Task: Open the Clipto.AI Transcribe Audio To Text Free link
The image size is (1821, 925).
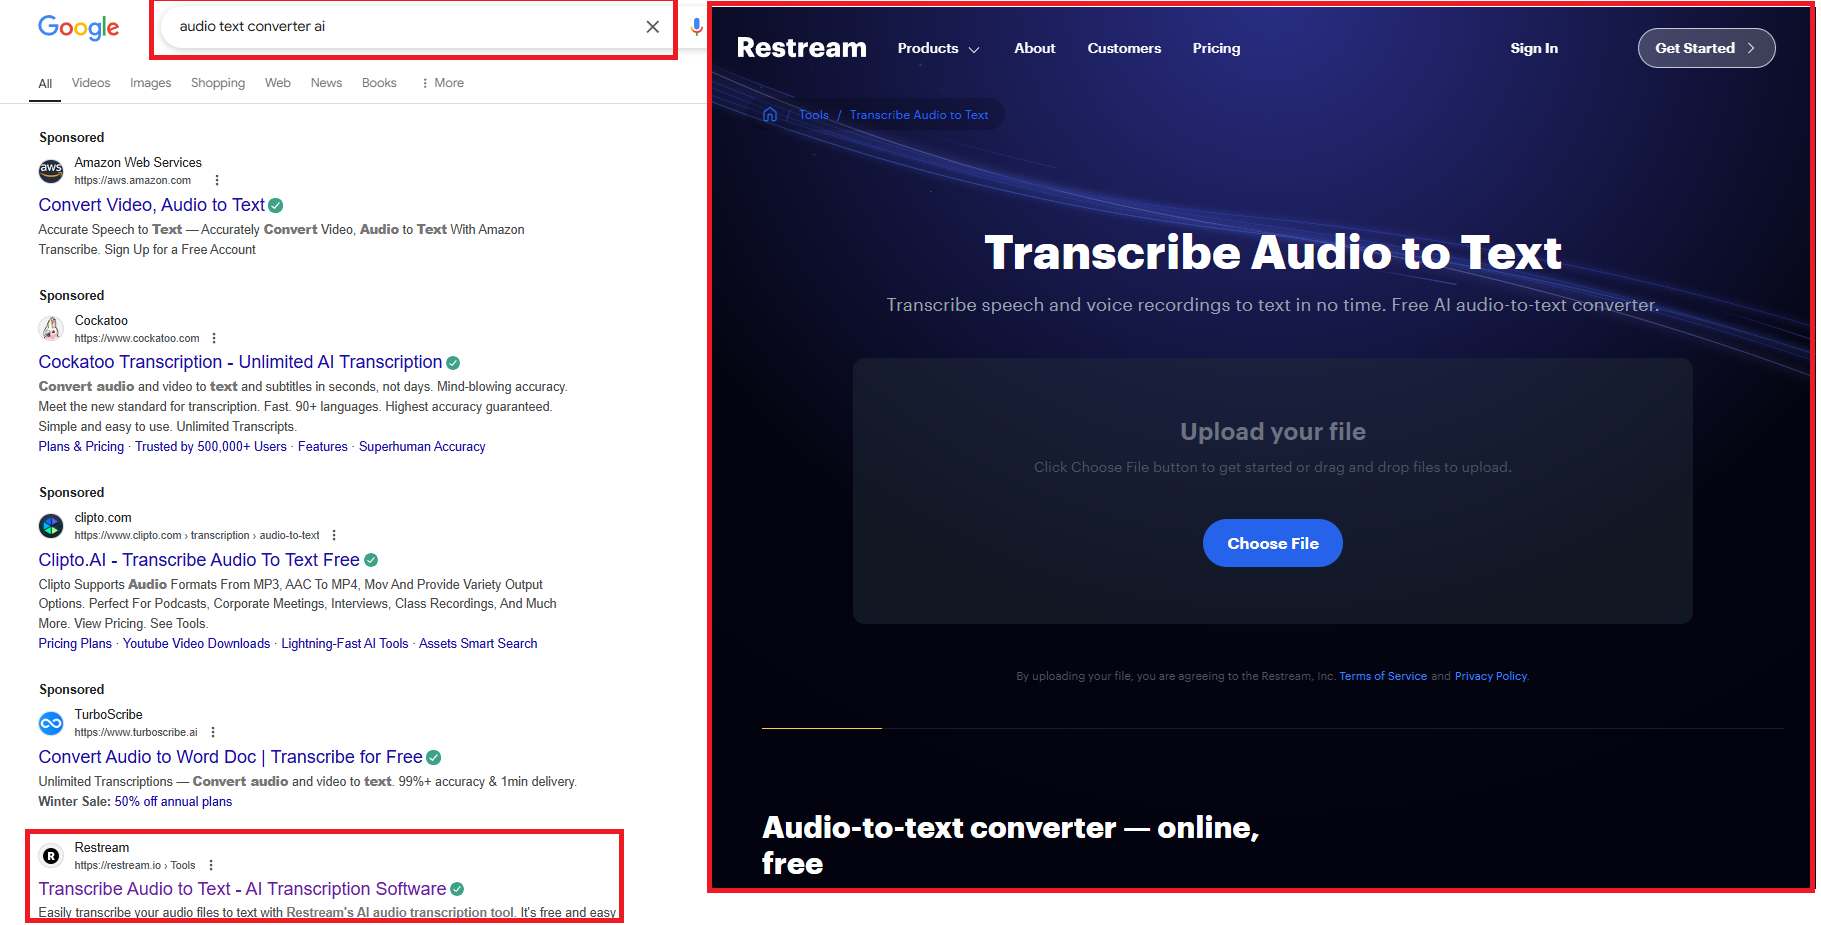Action: 198,560
